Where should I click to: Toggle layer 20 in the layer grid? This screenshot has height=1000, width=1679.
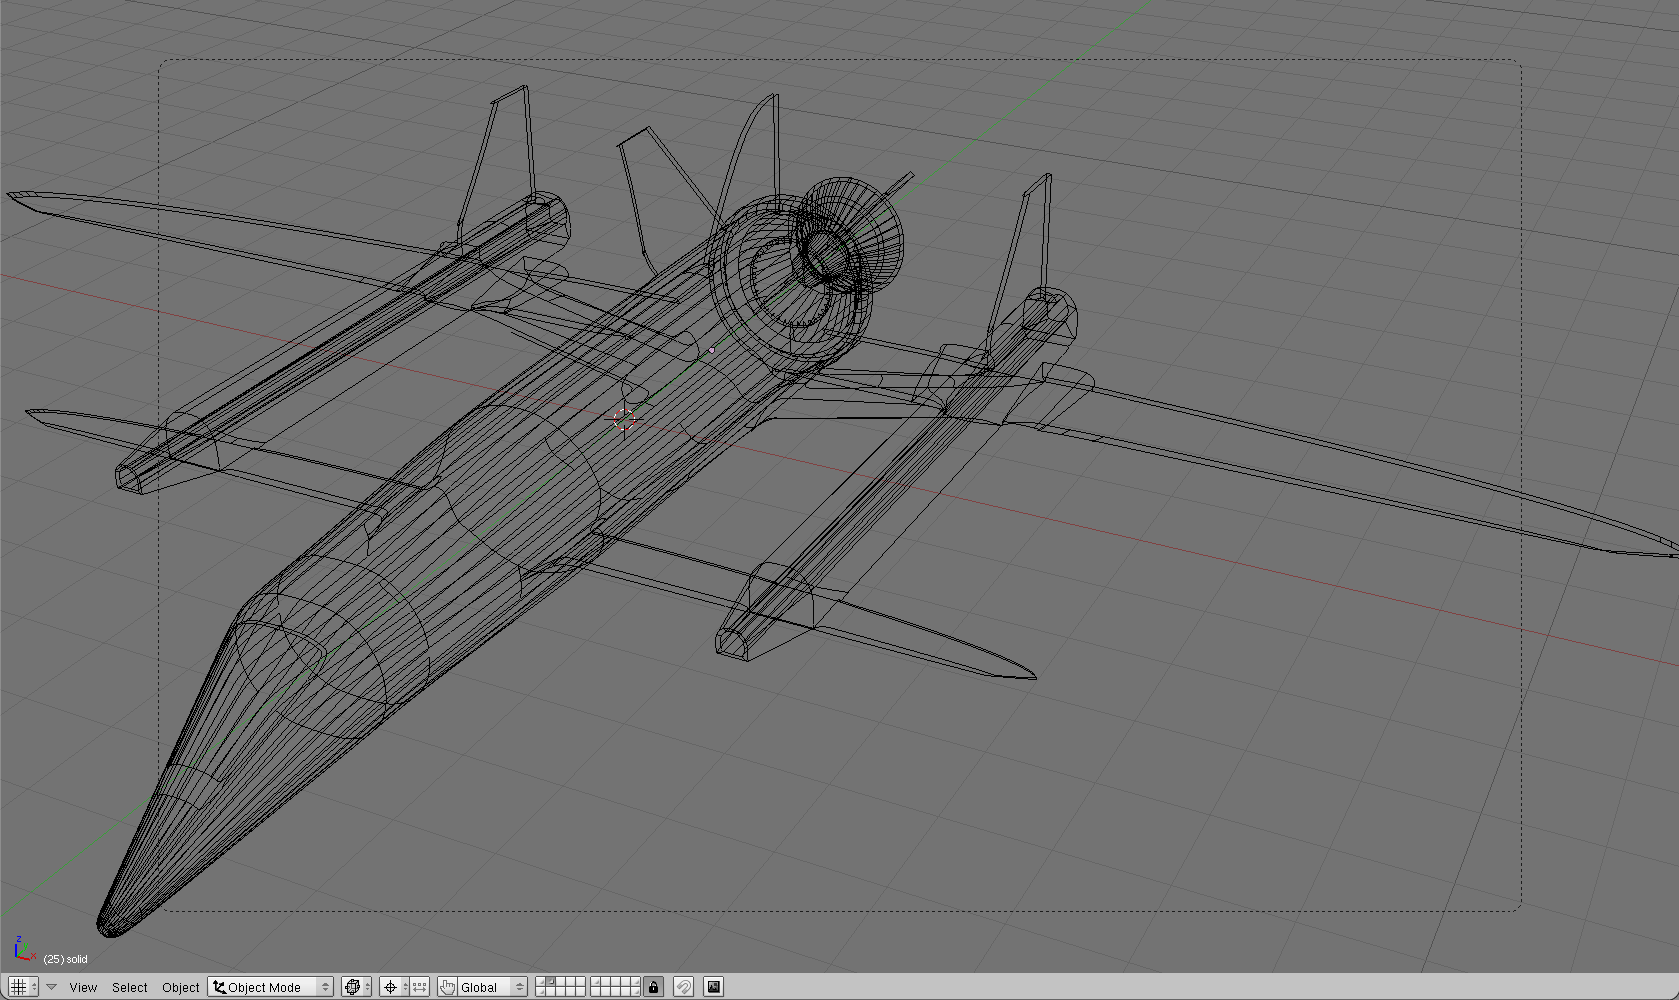click(x=635, y=992)
